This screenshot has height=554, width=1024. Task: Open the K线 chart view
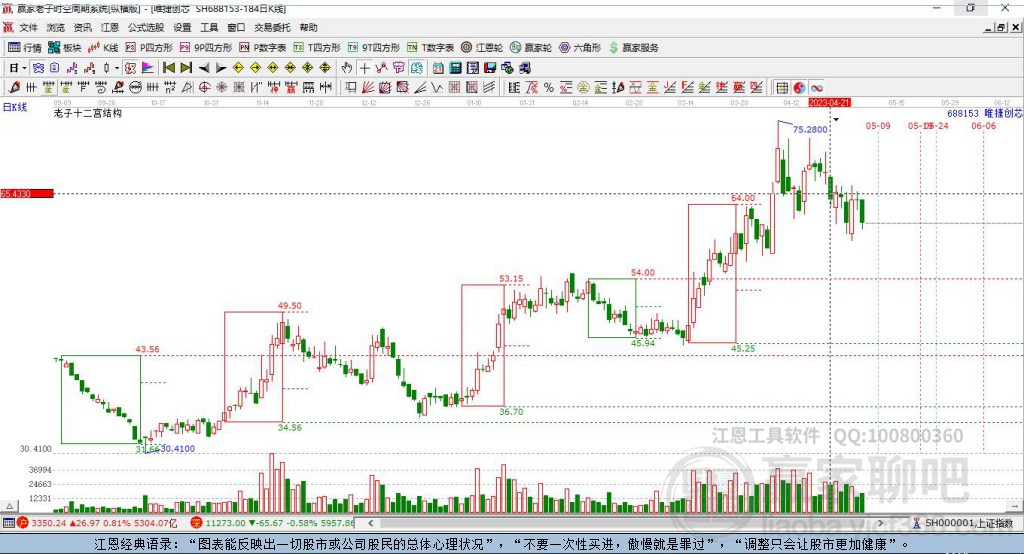click(103, 48)
